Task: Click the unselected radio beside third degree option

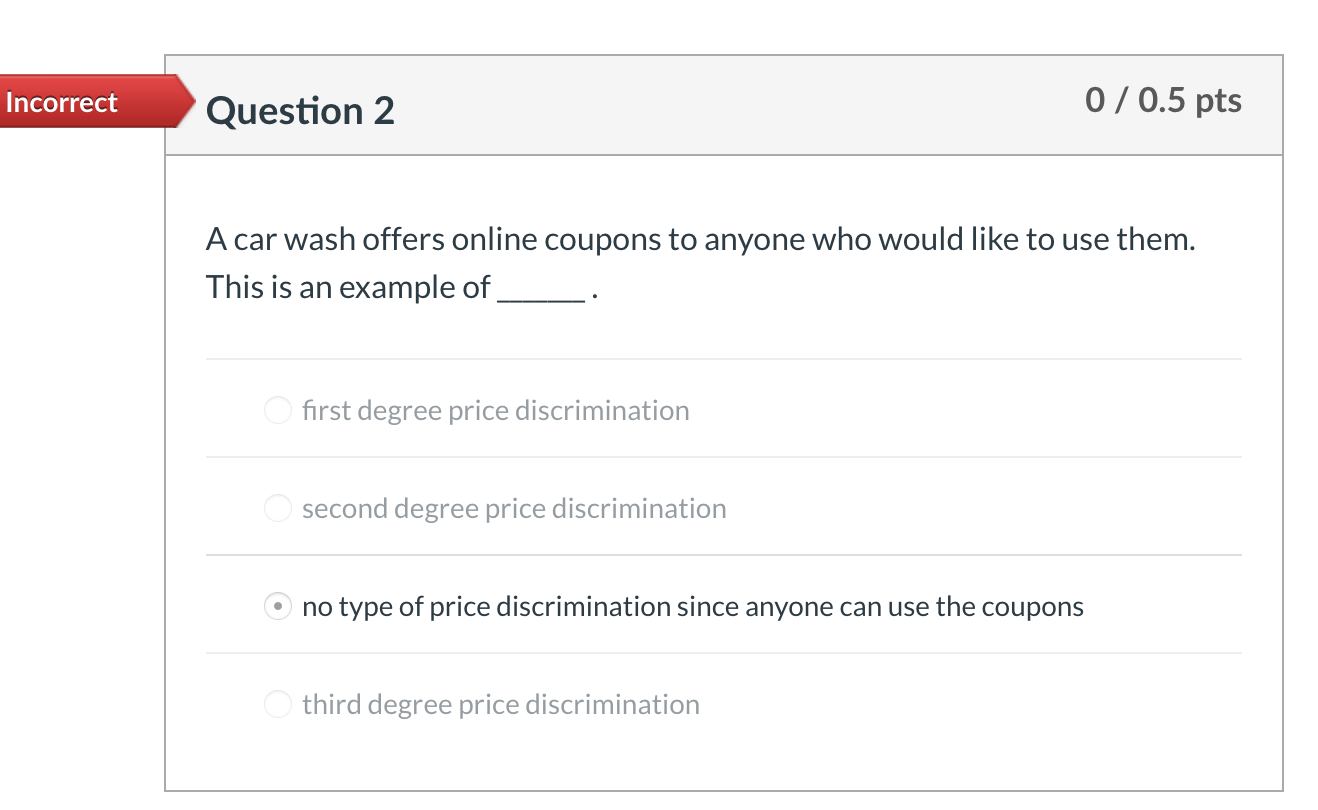Action: [x=278, y=704]
